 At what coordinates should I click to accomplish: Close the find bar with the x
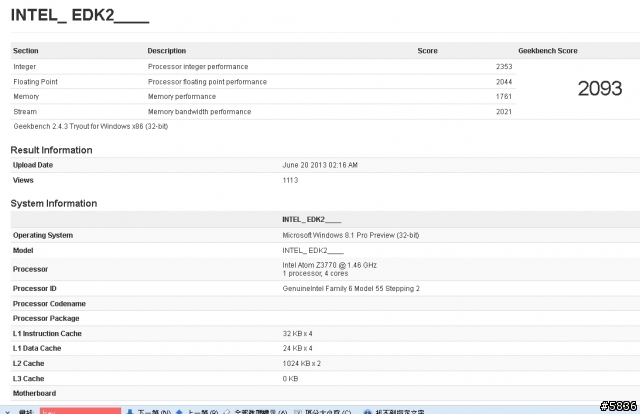click(7, 412)
